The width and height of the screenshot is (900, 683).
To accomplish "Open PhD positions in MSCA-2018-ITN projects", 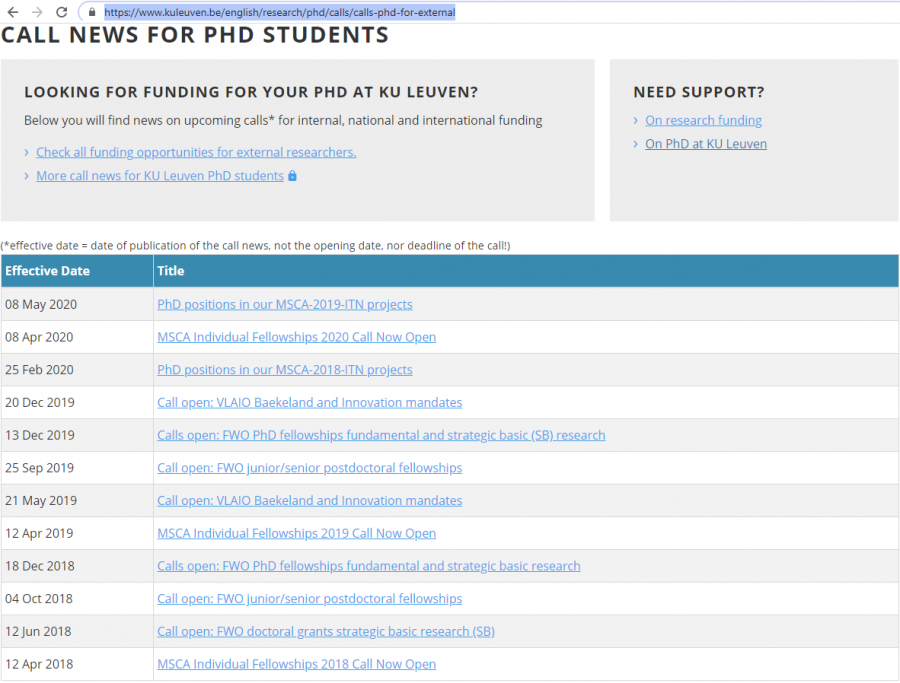I will pyautogui.click(x=285, y=370).
